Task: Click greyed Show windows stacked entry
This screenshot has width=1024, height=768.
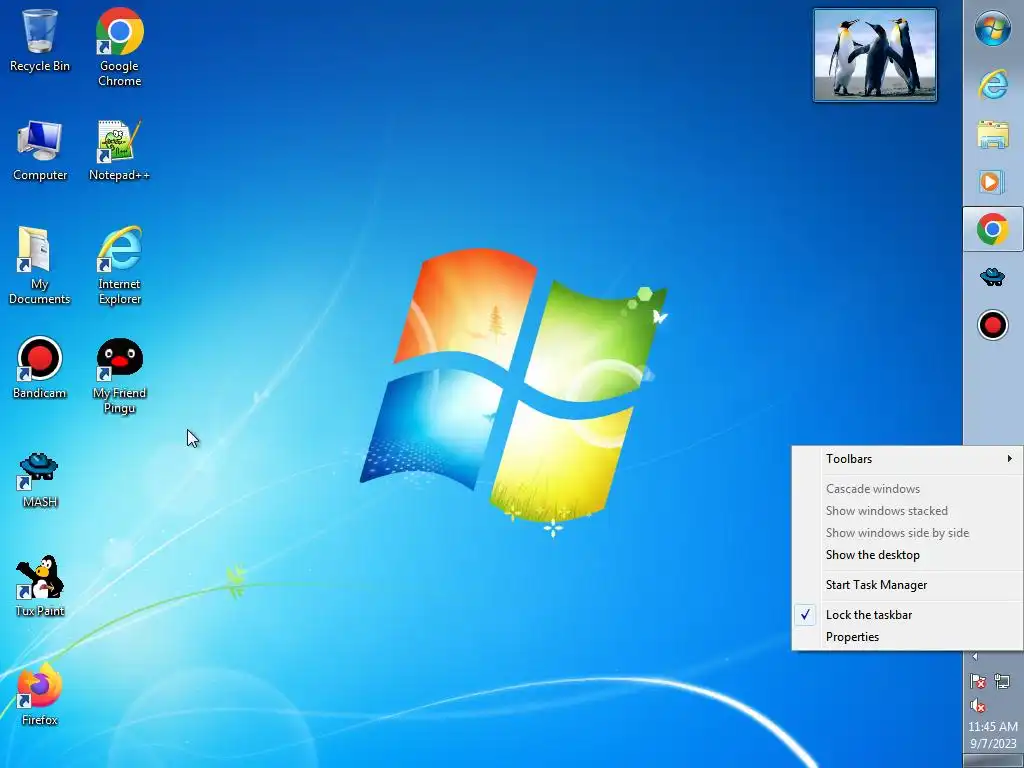Action: 907,511
